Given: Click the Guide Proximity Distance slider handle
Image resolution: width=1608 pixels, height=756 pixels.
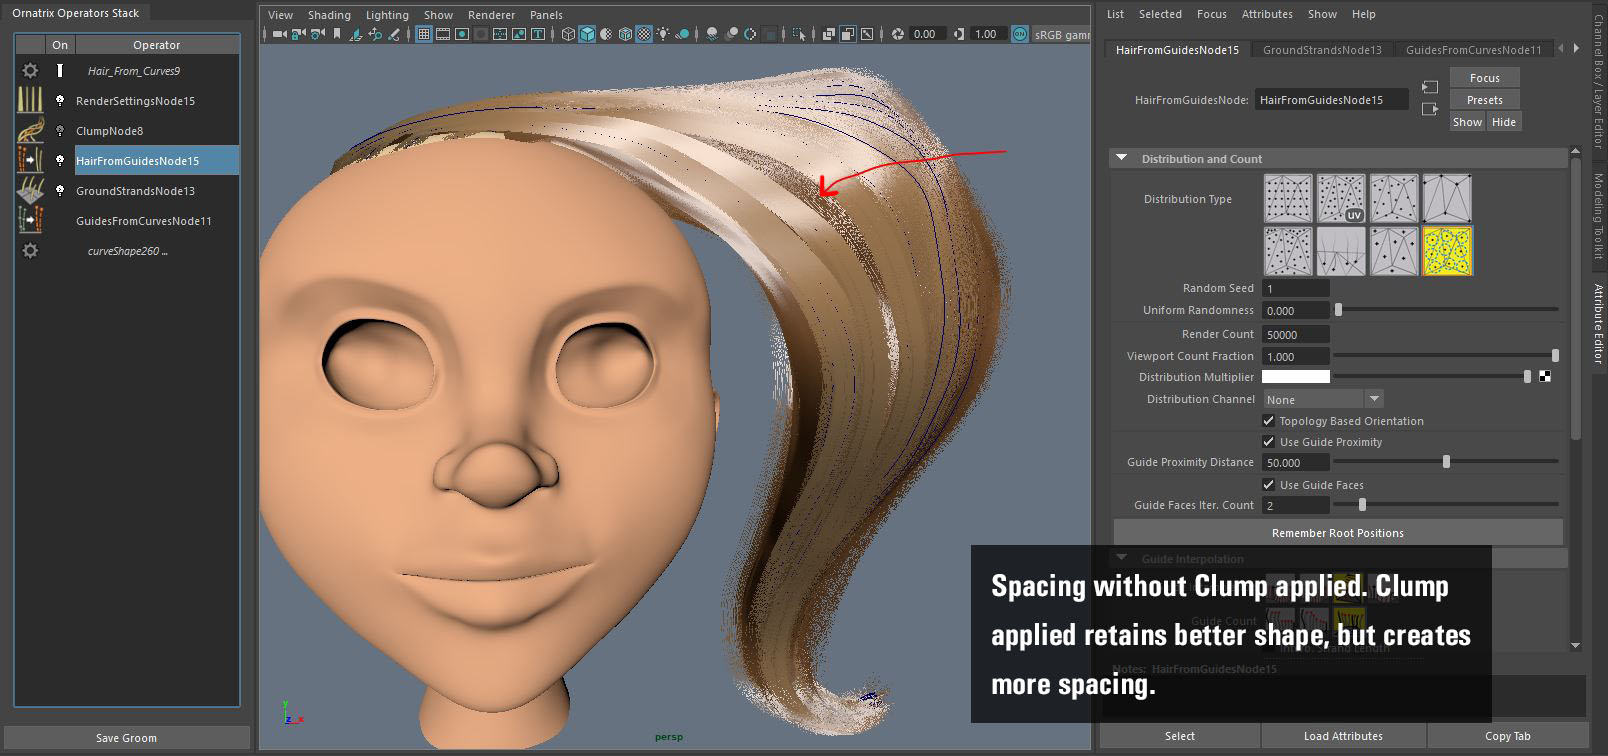Looking at the screenshot, I should (1446, 462).
